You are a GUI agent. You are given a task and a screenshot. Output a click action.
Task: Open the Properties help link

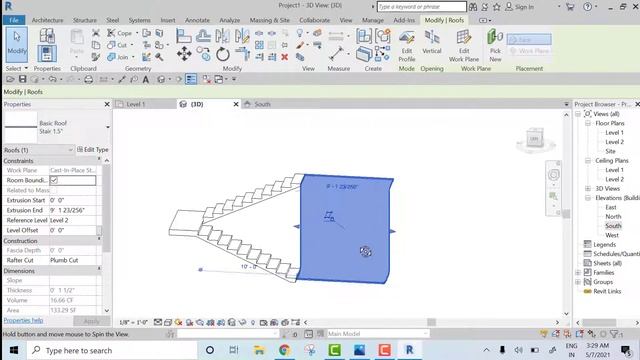point(23,320)
